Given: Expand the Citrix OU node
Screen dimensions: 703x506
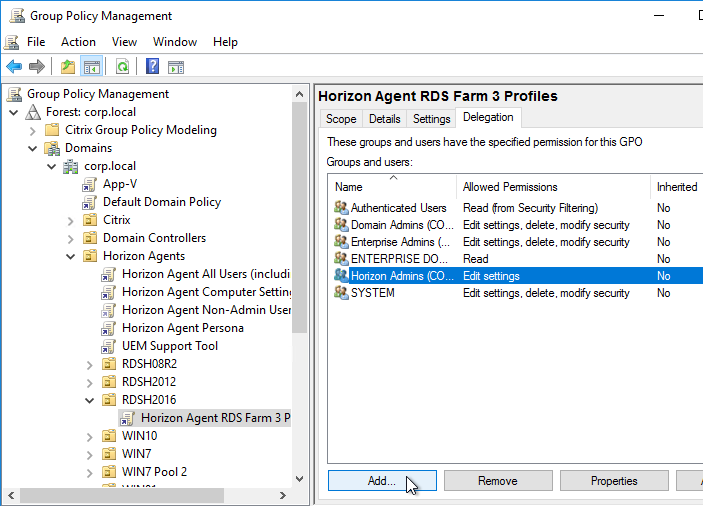Looking at the screenshot, I should [x=70, y=221].
